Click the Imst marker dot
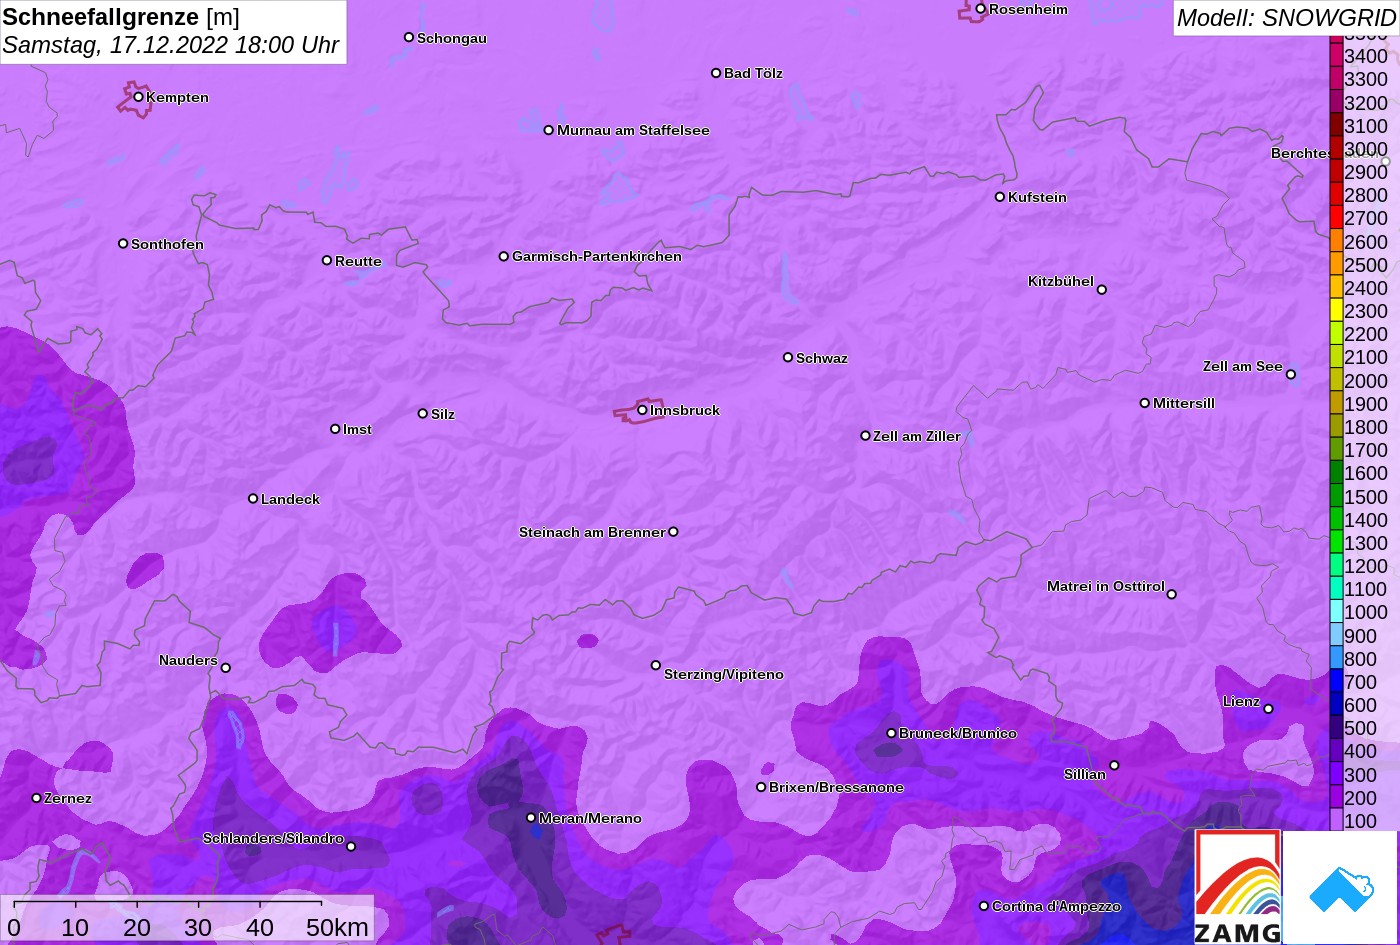1400x945 pixels. 335,429
